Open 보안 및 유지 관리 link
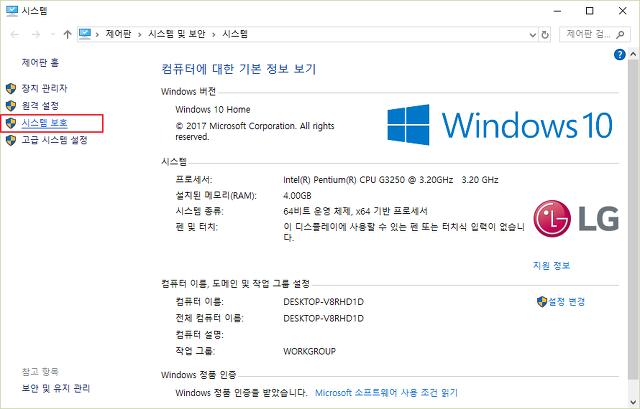640x409 pixels. pos(56,388)
